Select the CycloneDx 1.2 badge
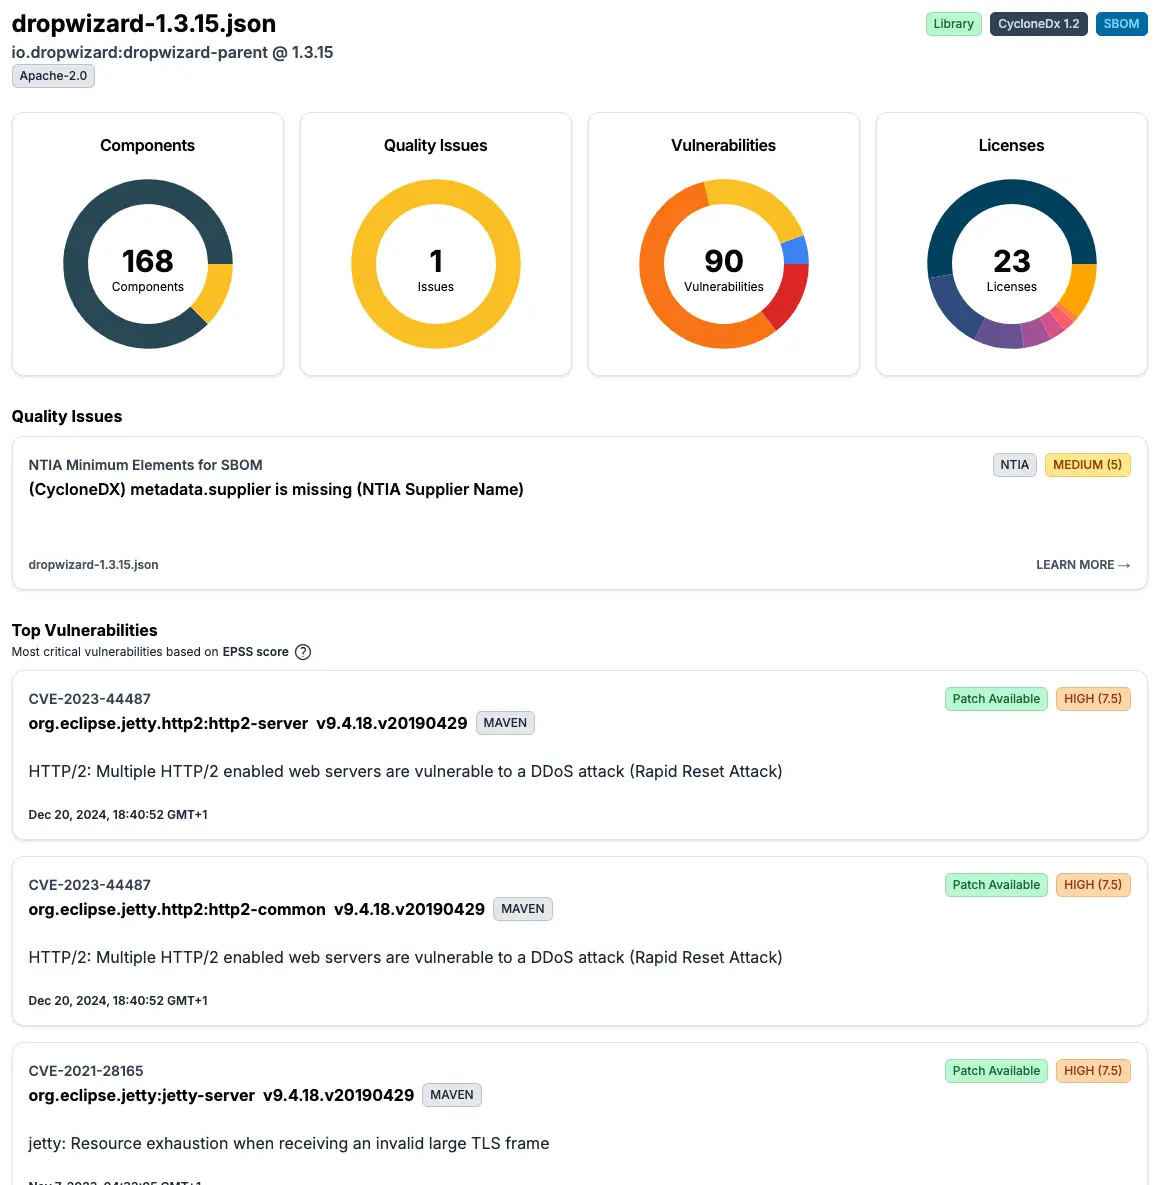 point(1038,24)
